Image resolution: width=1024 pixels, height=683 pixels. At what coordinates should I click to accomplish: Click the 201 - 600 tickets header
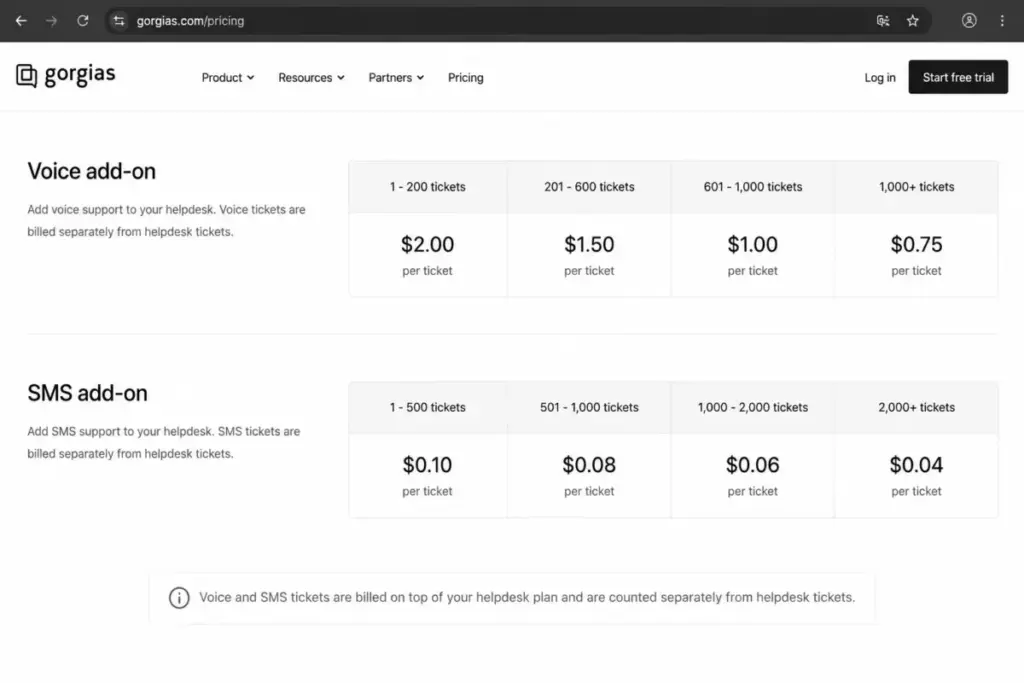click(x=589, y=187)
